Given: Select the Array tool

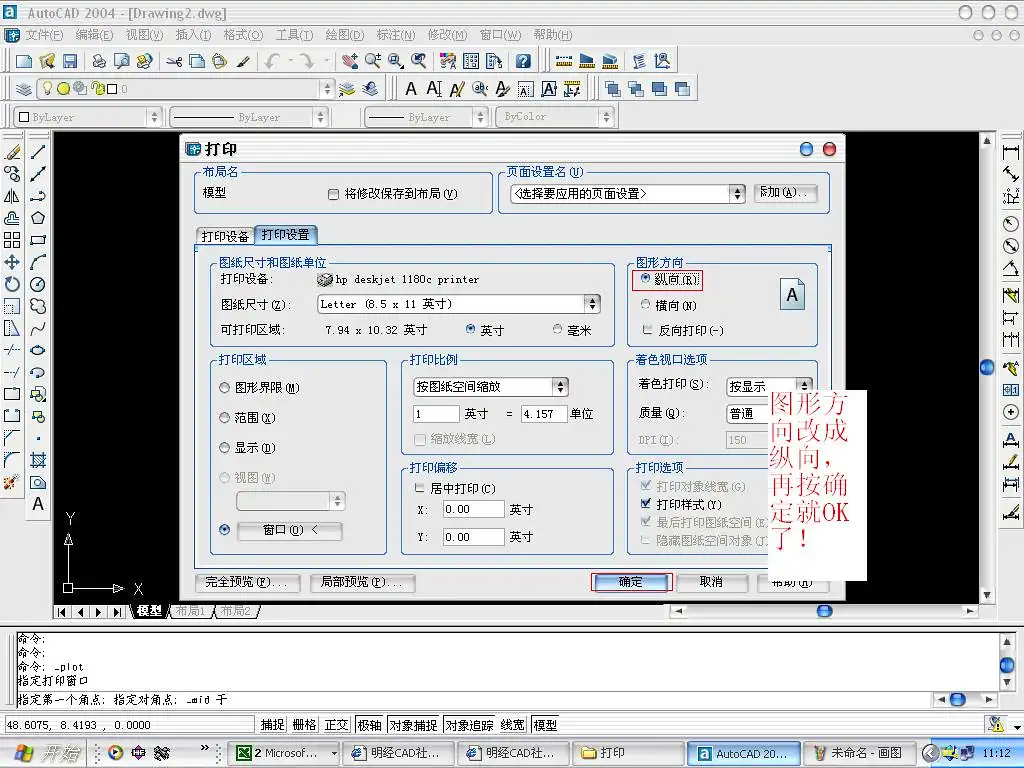Looking at the screenshot, I should point(12,240).
